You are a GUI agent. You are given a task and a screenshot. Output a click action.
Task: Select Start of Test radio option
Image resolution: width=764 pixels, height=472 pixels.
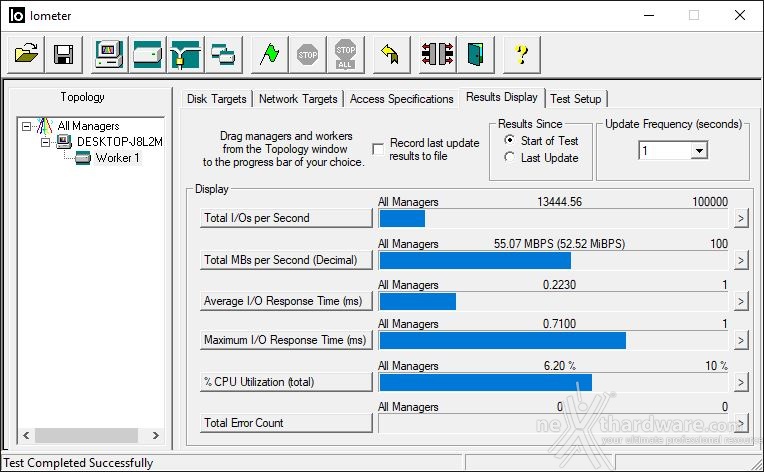click(509, 140)
